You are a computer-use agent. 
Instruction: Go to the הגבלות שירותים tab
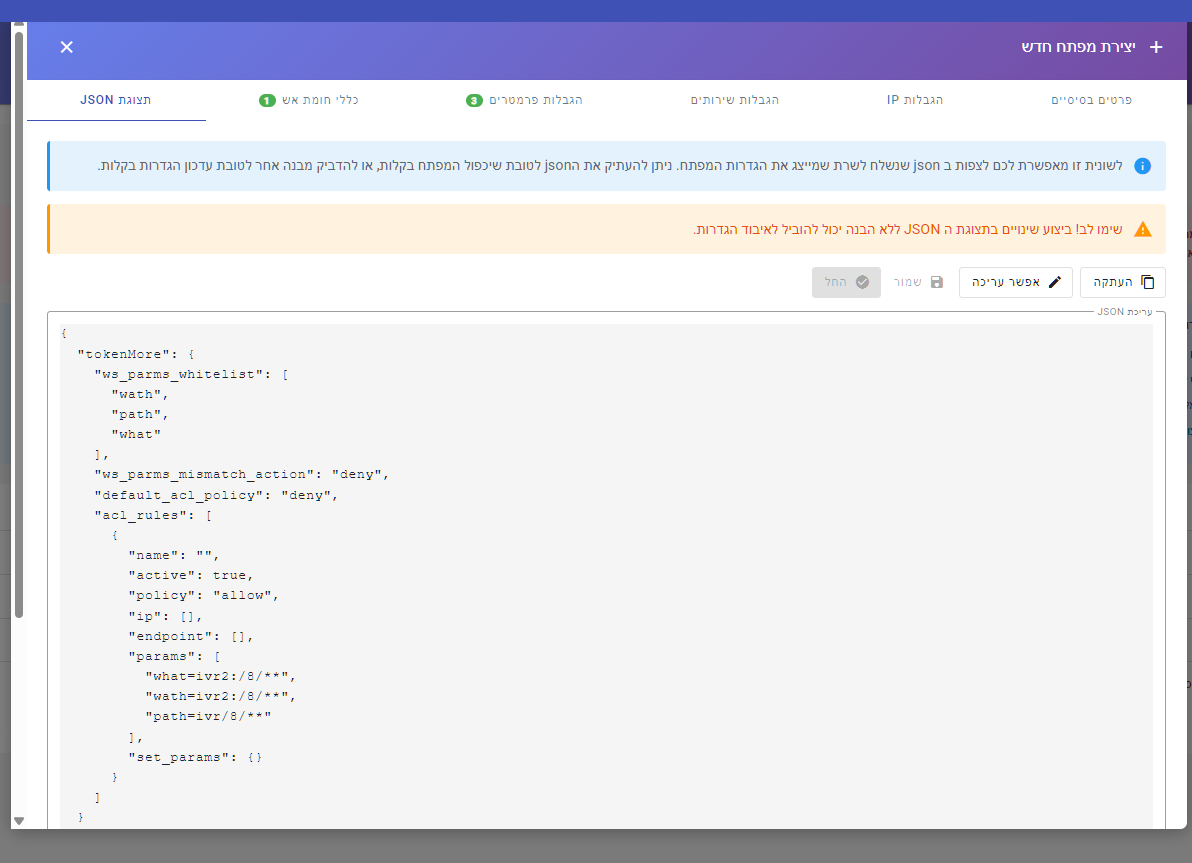pos(735,100)
